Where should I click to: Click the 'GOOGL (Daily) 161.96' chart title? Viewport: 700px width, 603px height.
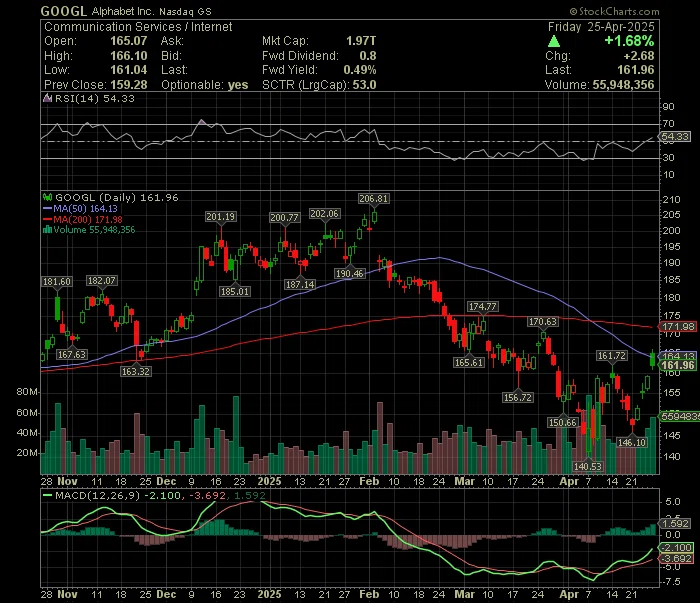(117, 197)
